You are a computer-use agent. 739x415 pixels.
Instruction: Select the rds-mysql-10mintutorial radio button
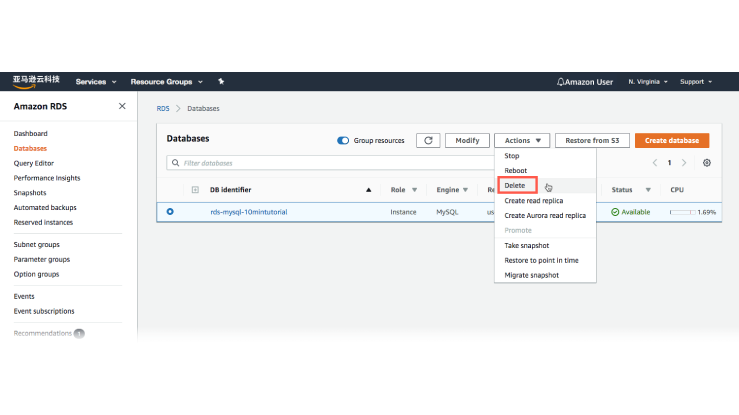pyautogui.click(x=170, y=212)
